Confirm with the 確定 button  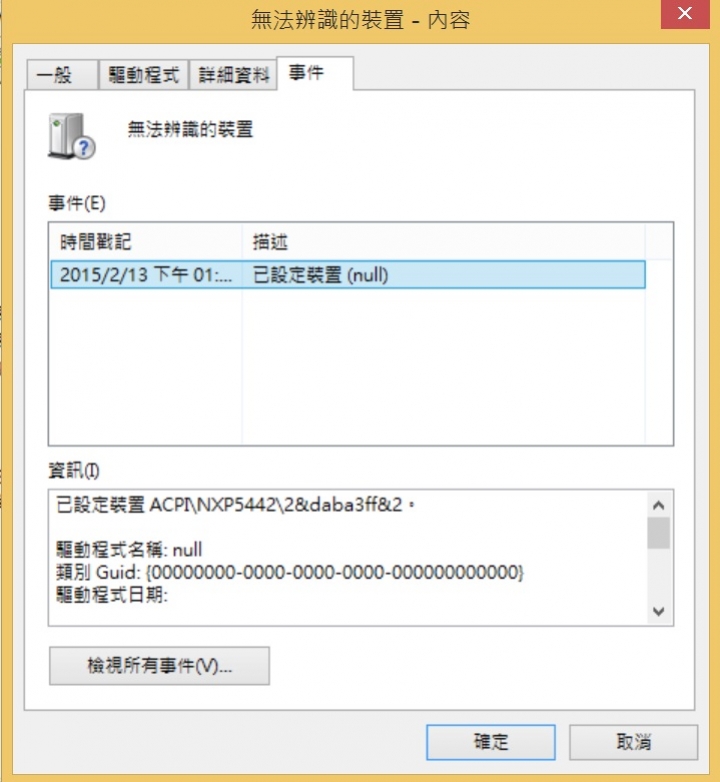(x=491, y=742)
